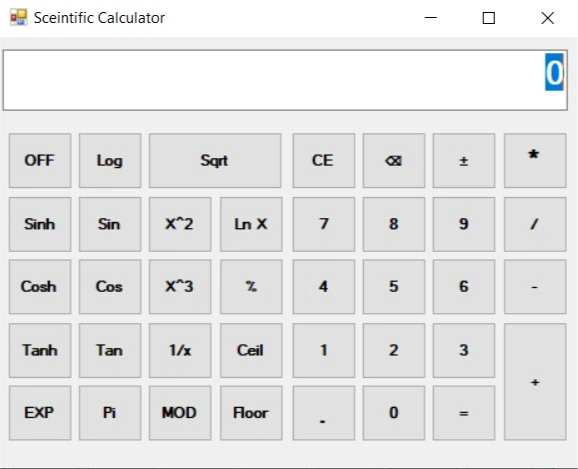Hit the minus operator key
578x469 pixels.
(x=535, y=287)
